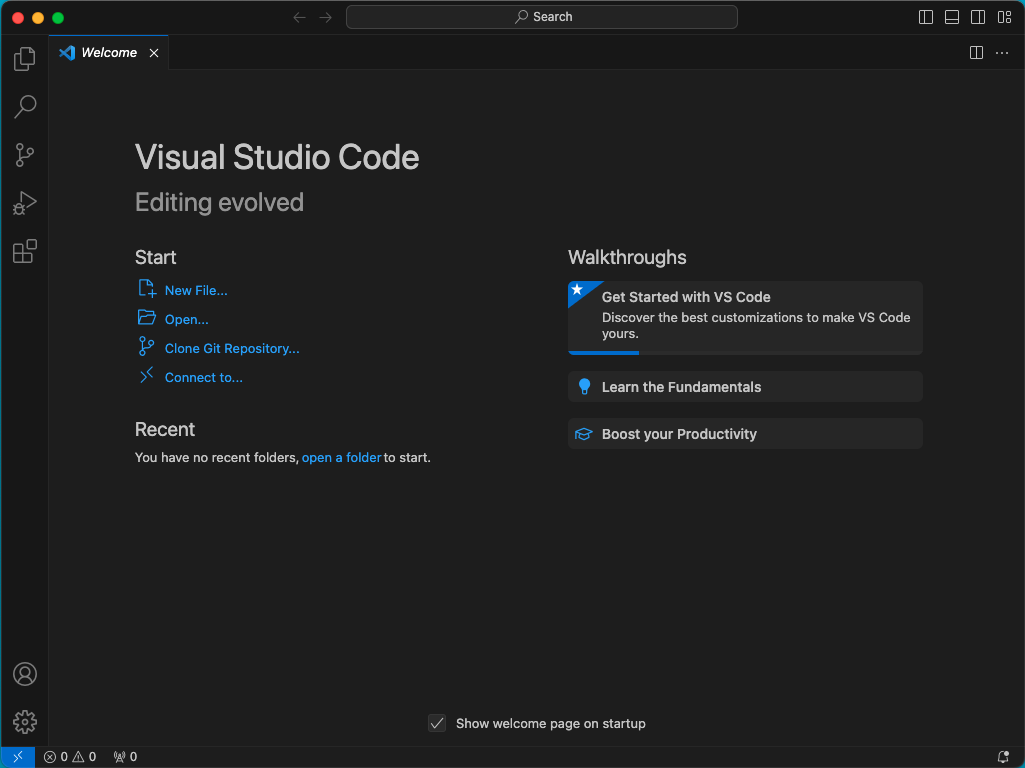Open the Extensions view
This screenshot has width=1025, height=768.
(x=25, y=252)
